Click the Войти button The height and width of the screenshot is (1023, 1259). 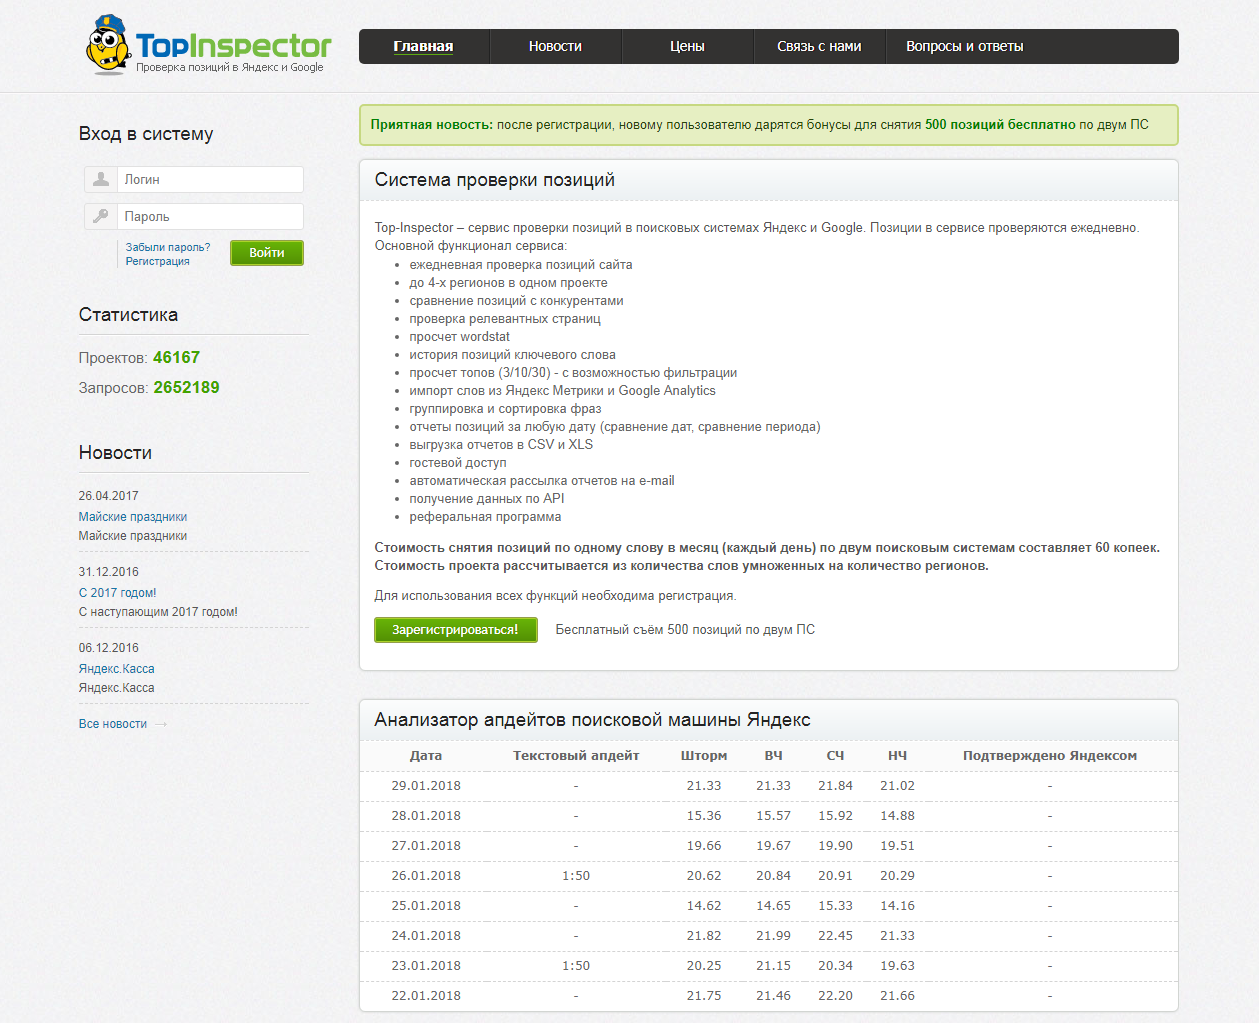click(267, 253)
